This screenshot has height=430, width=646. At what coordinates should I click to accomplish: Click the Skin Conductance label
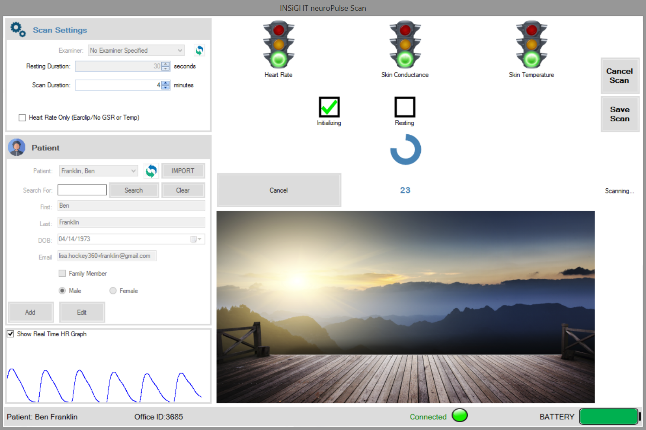point(405,75)
